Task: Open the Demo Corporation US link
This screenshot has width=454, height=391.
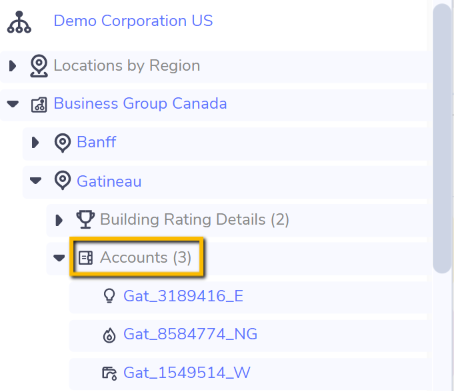Action: point(133,21)
